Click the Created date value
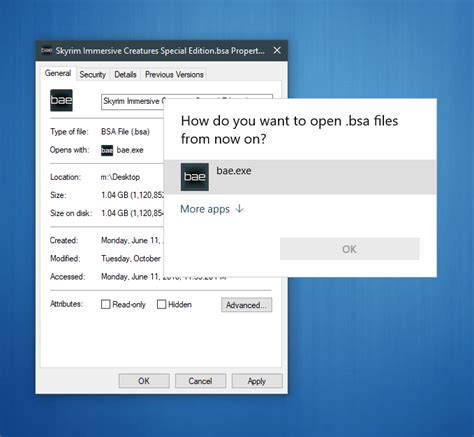This screenshot has height=437, width=474. point(132,240)
